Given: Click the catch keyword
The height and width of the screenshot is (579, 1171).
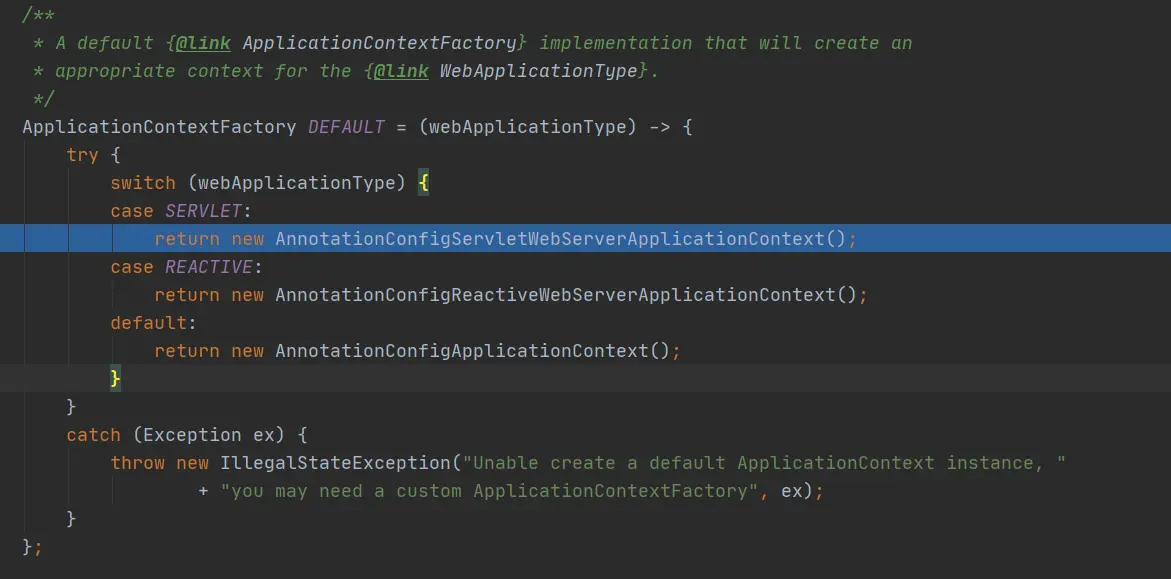Looking at the screenshot, I should pyautogui.click(x=93, y=435).
